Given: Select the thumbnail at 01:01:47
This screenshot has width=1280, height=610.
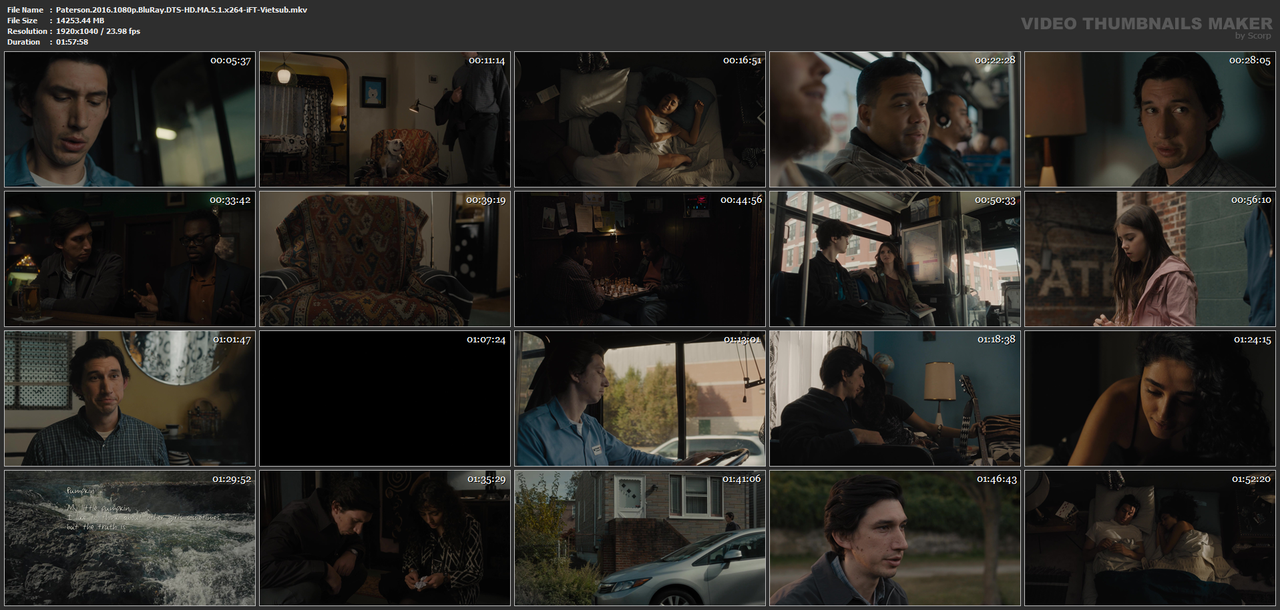Looking at the screenshot, I should tap(130, 399).
